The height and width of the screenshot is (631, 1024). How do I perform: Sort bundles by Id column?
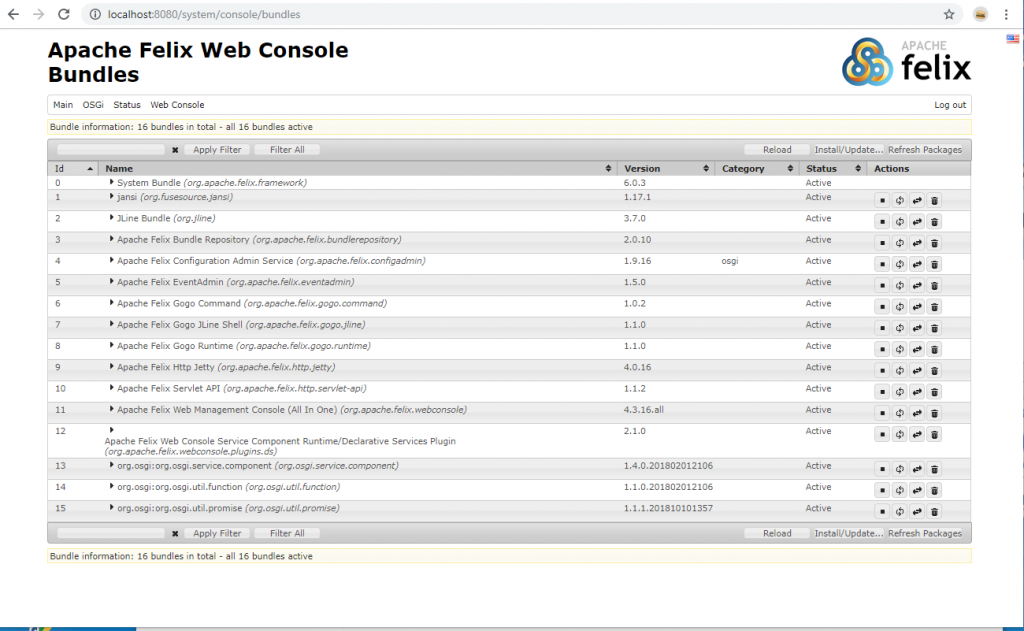point(74,169)
